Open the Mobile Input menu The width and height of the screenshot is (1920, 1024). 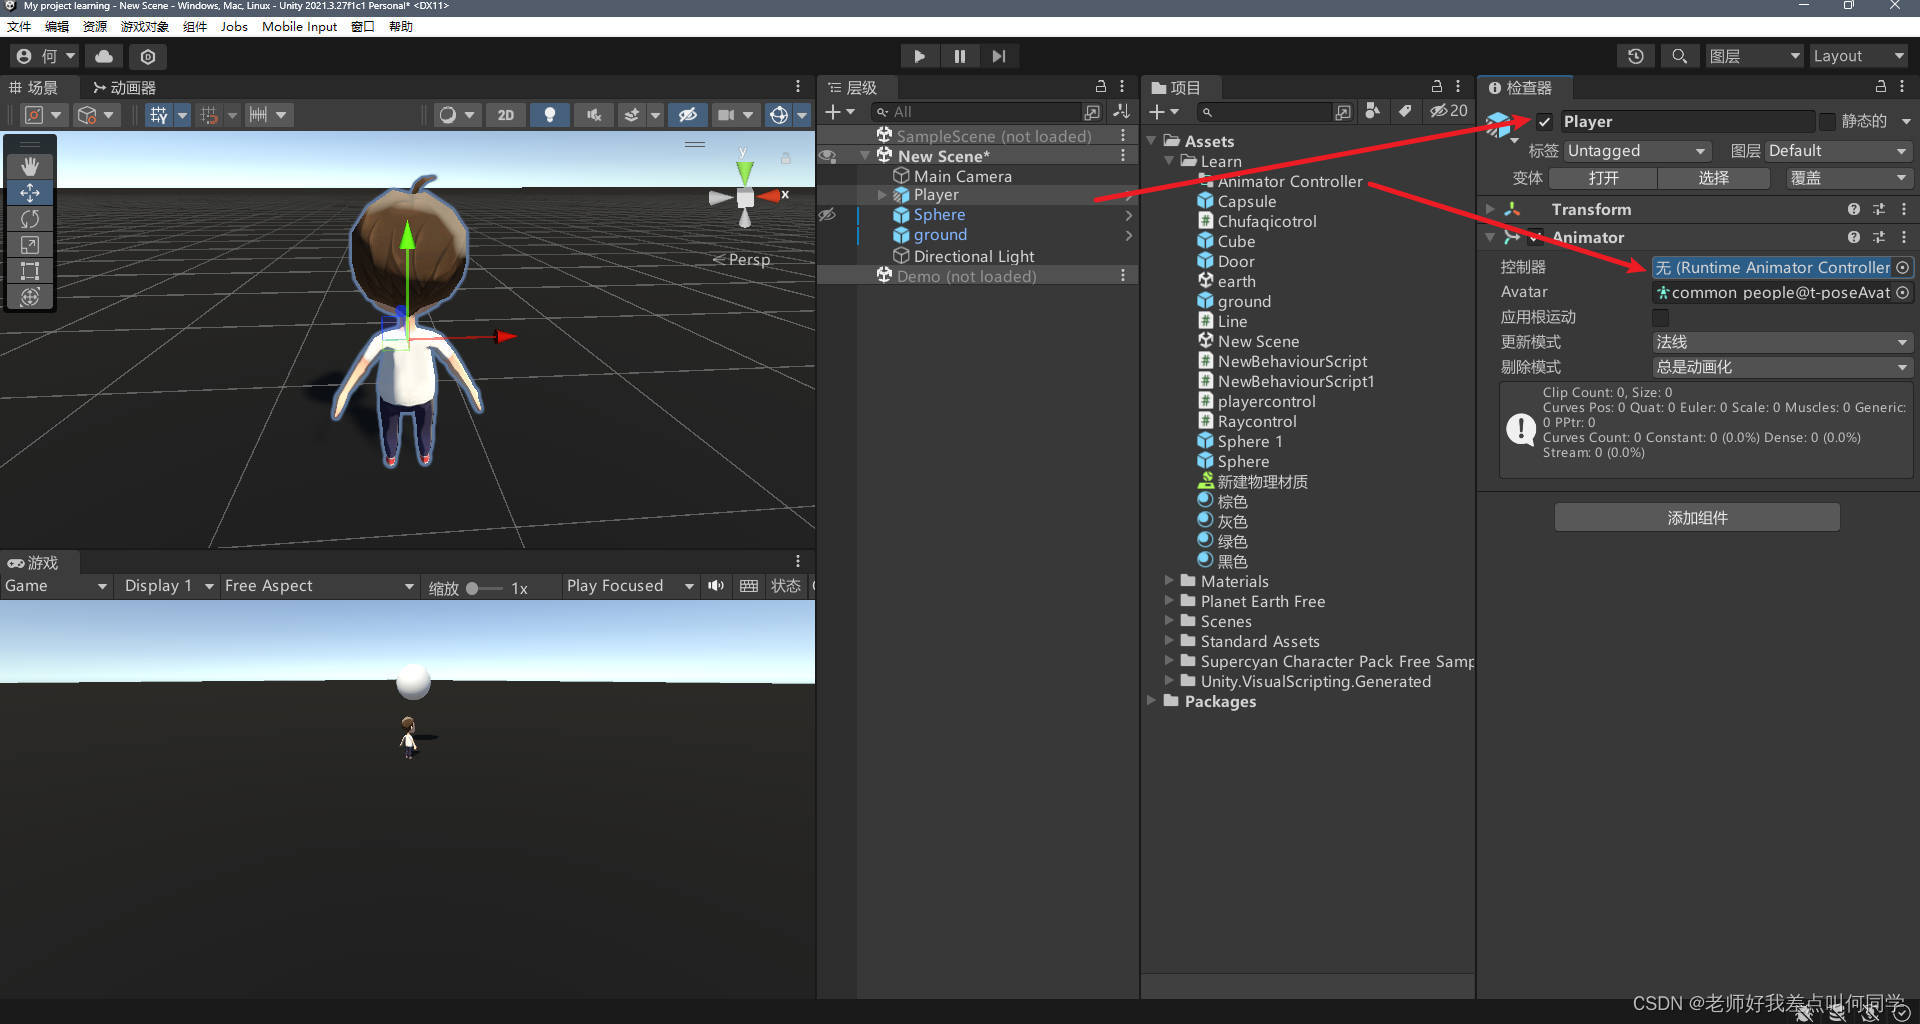point(299,27)
